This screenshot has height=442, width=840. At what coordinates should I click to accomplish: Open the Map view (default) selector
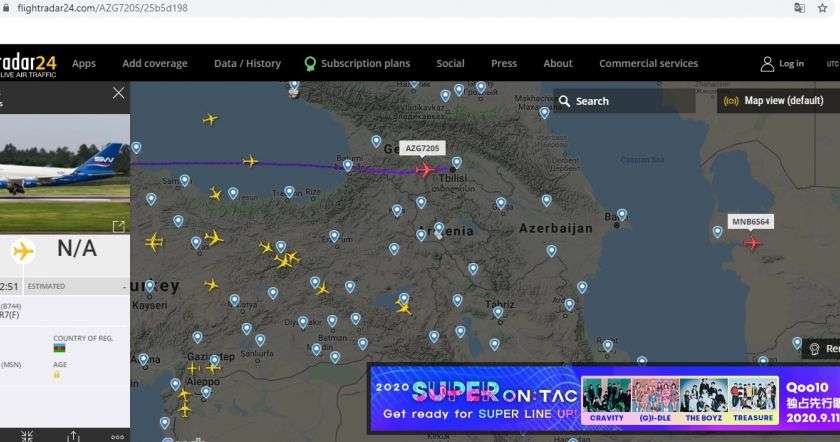pos(776,101)
